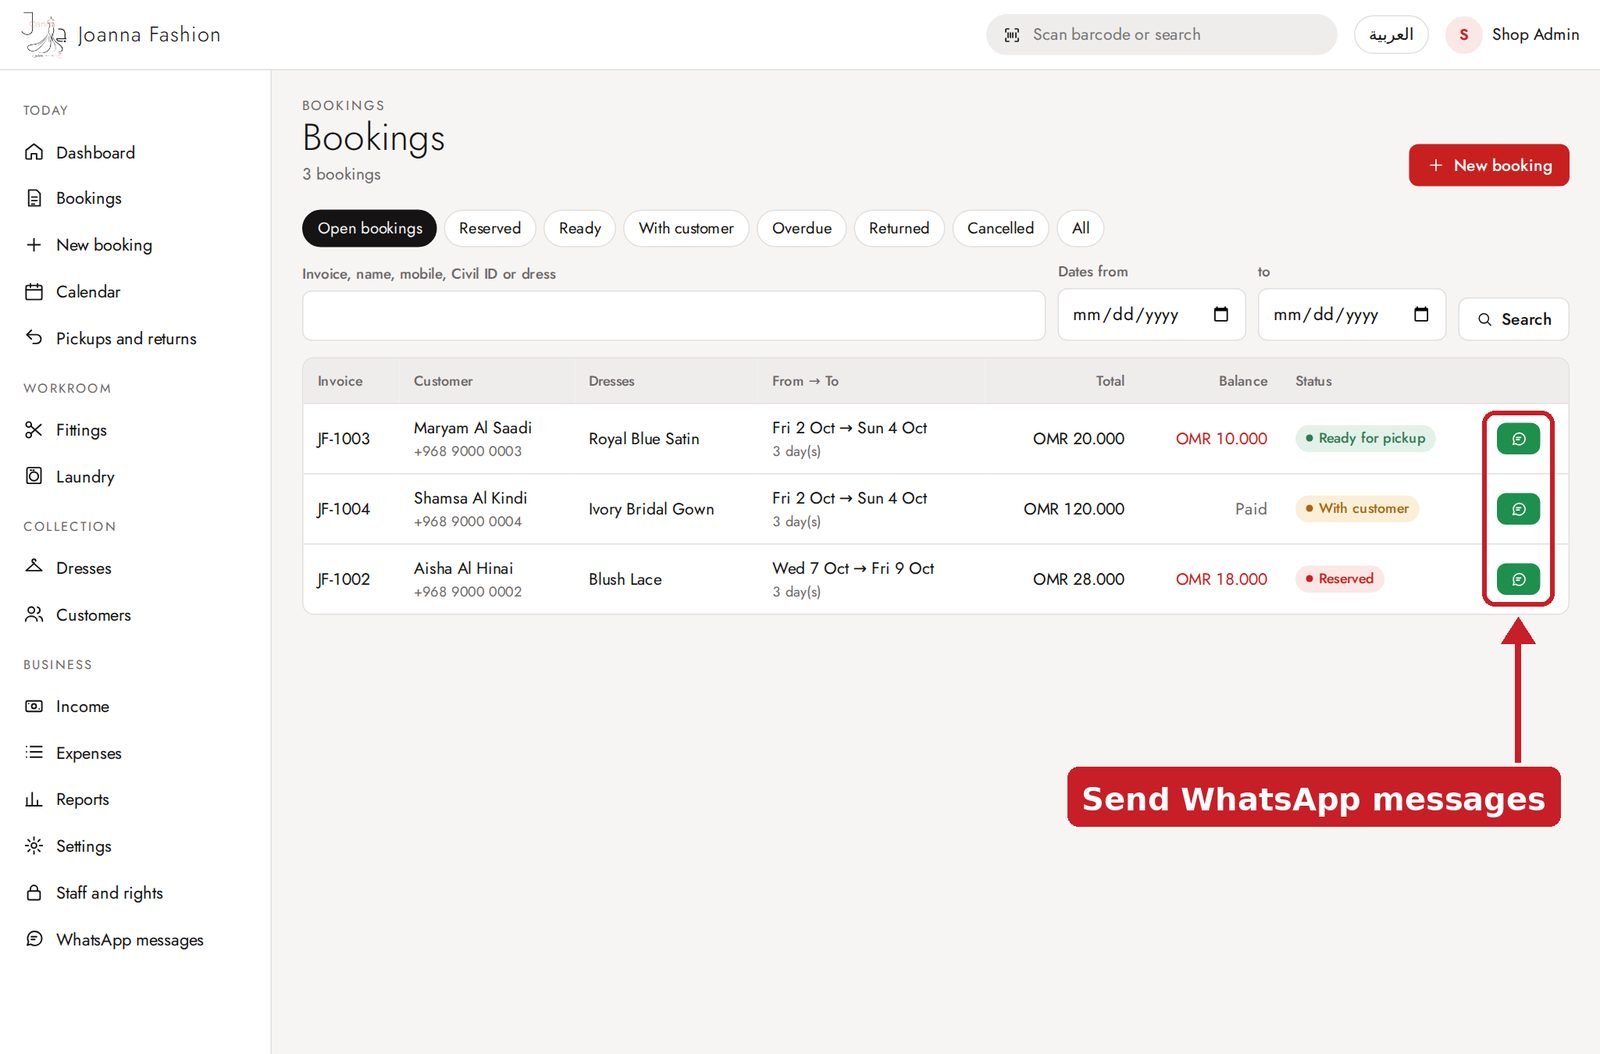Send WhatsApp message for invoice JF-1002
Screen dimensions: 1600x1054
[1518, 579]
